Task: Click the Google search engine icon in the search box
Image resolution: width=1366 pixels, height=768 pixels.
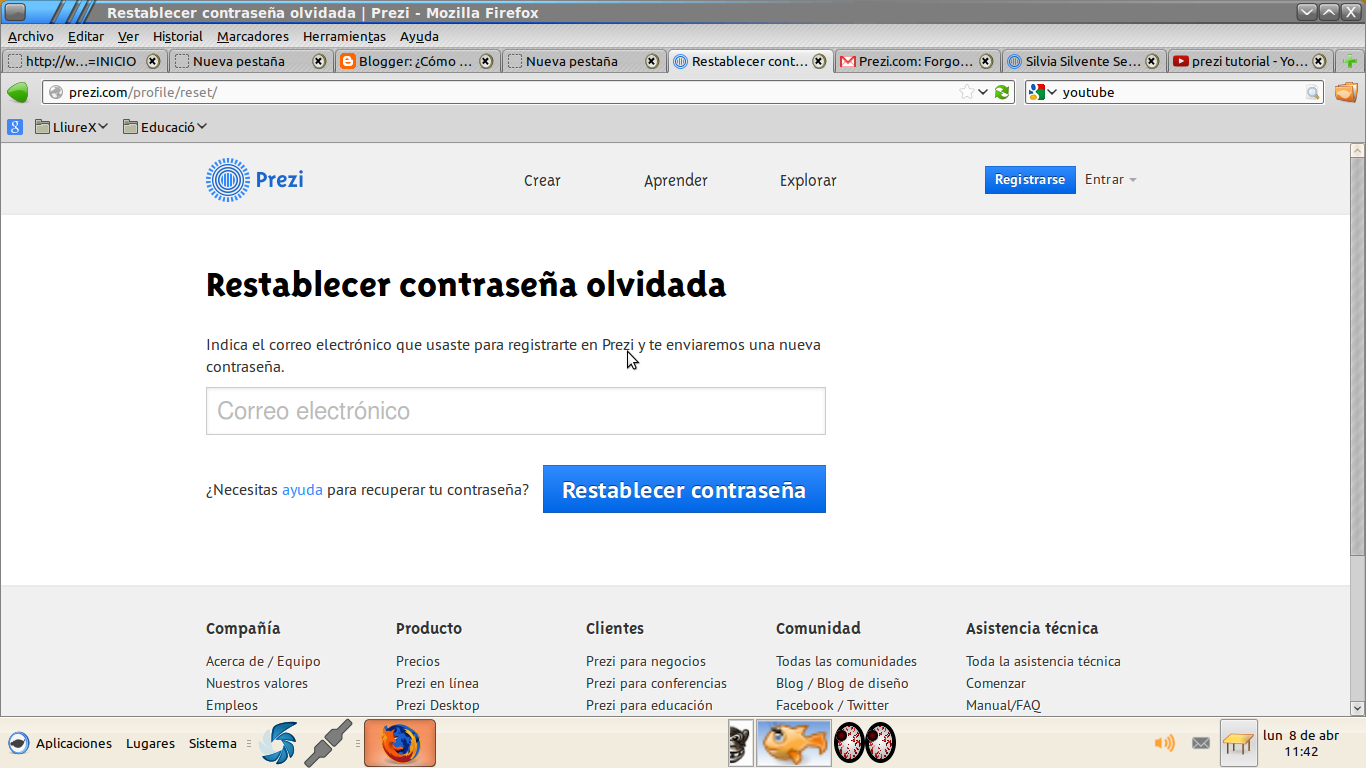Action: pos(1037,92)
